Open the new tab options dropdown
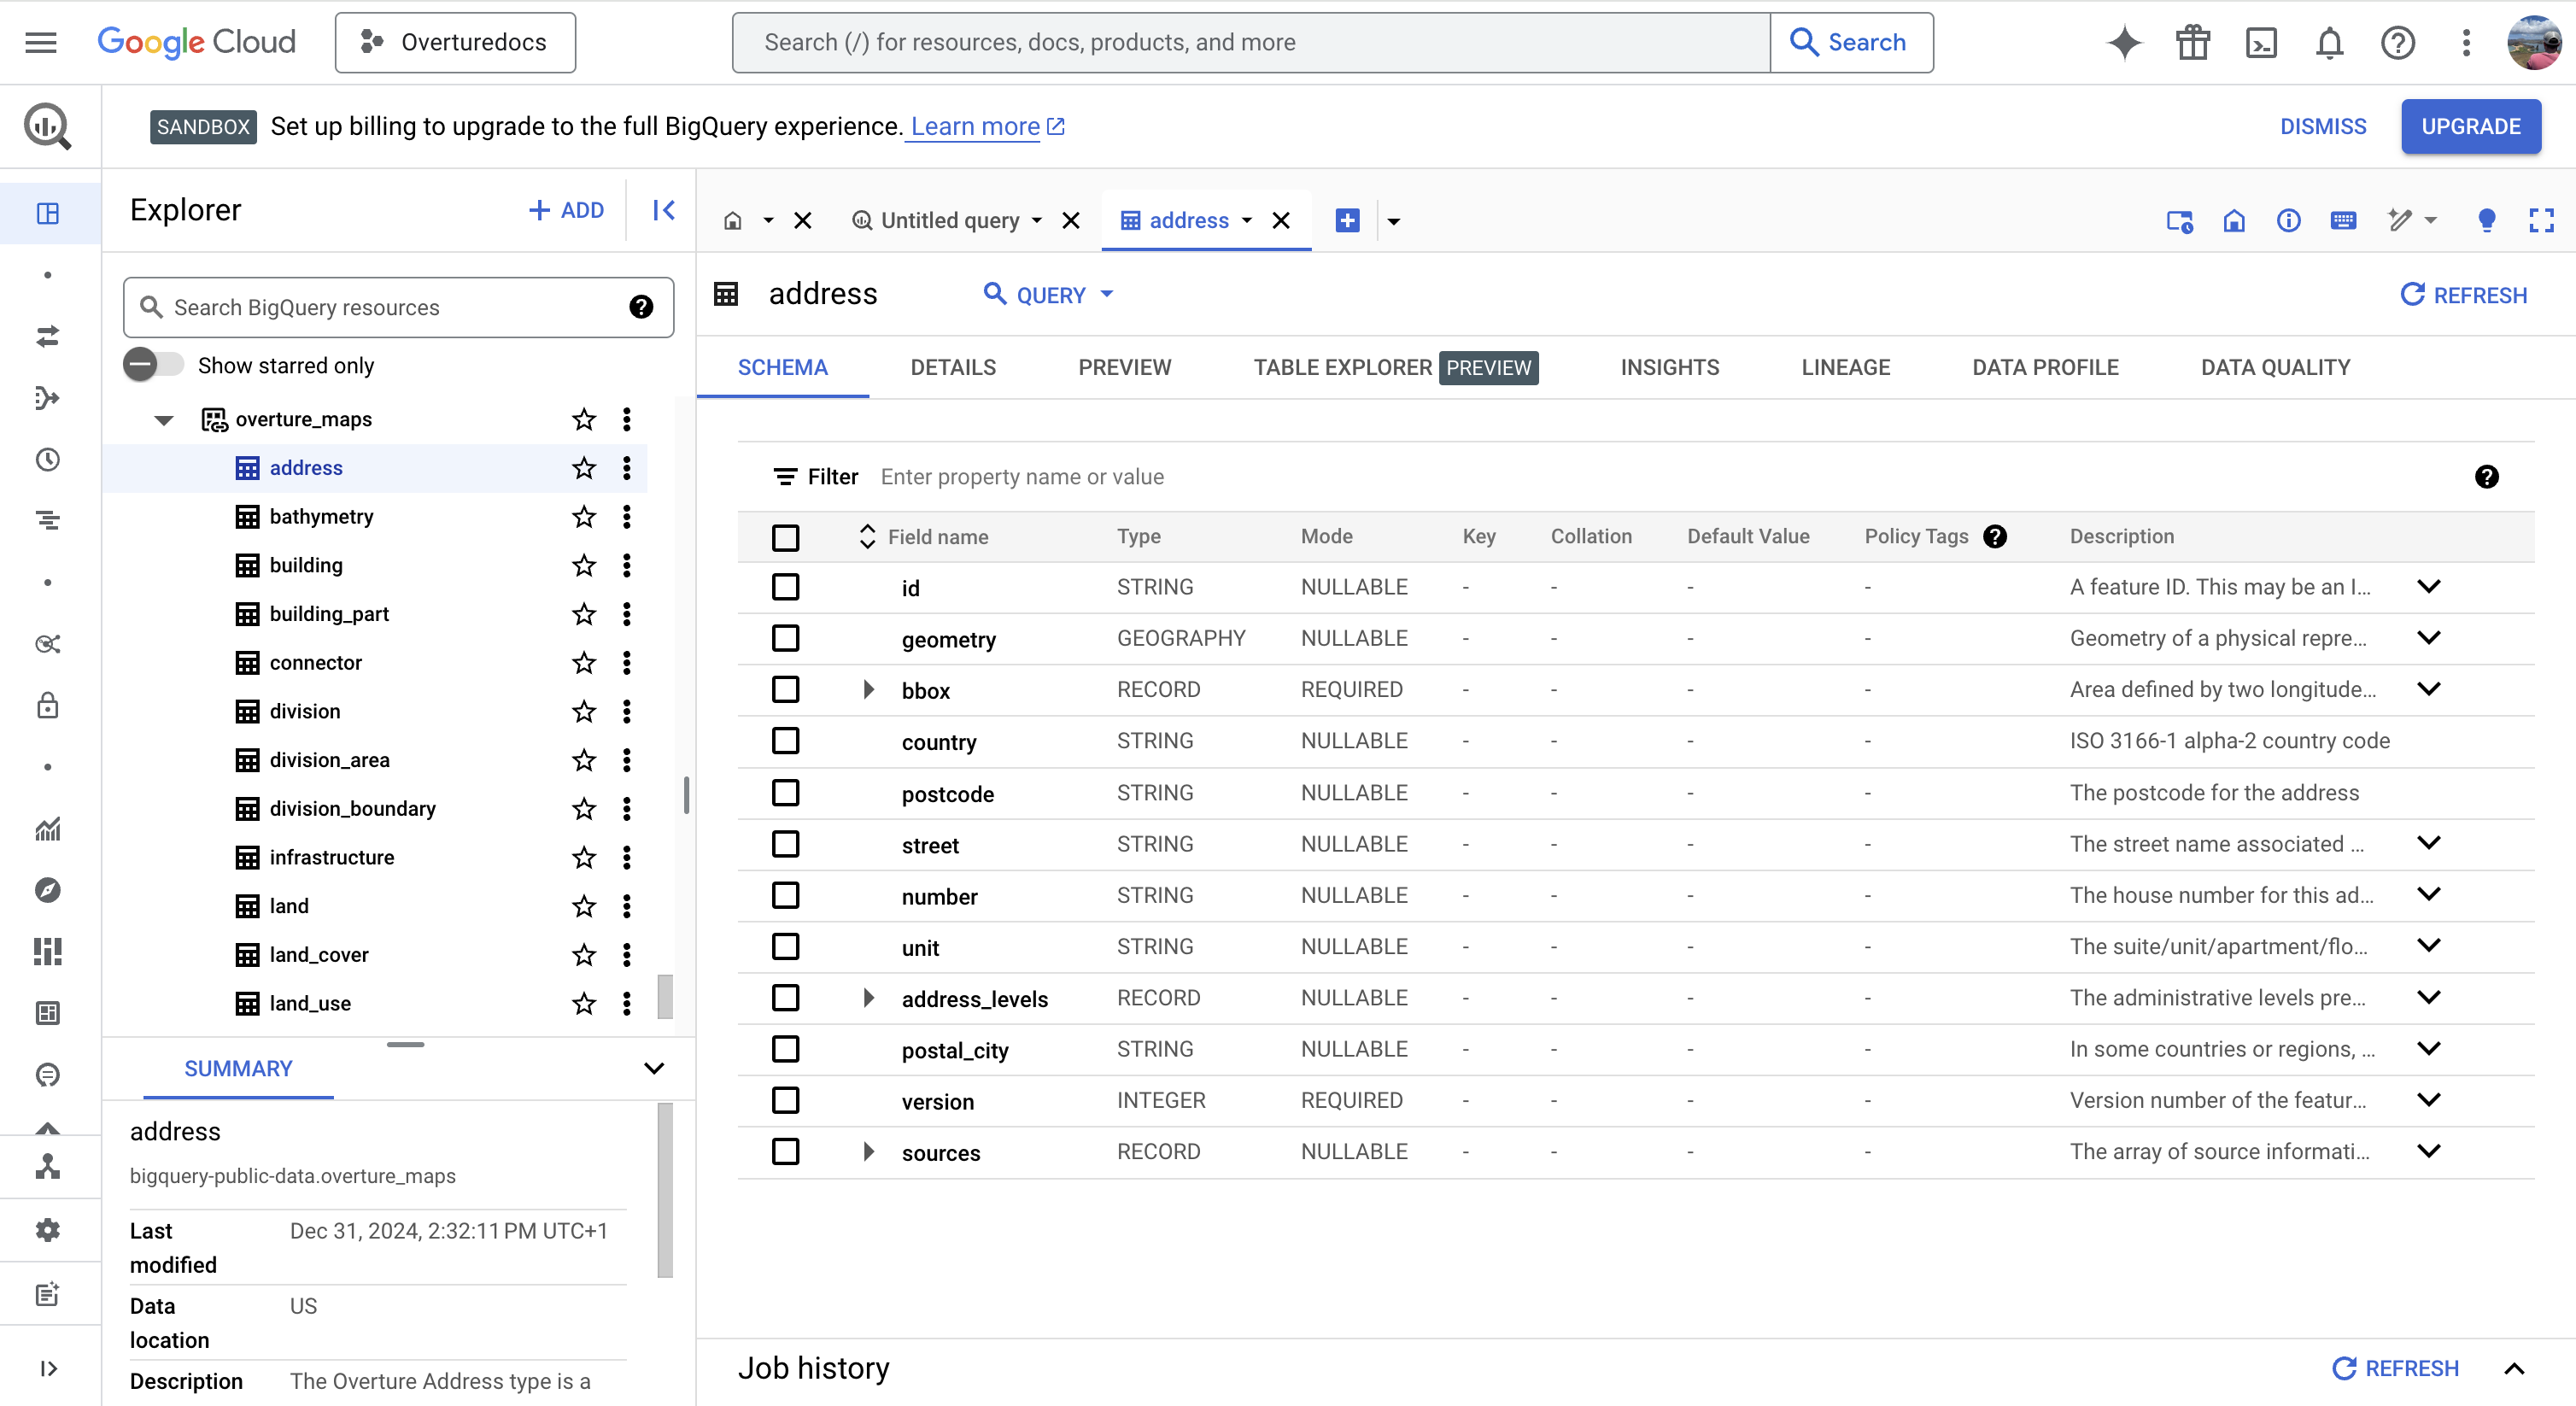 click(x=1393, y=221)
